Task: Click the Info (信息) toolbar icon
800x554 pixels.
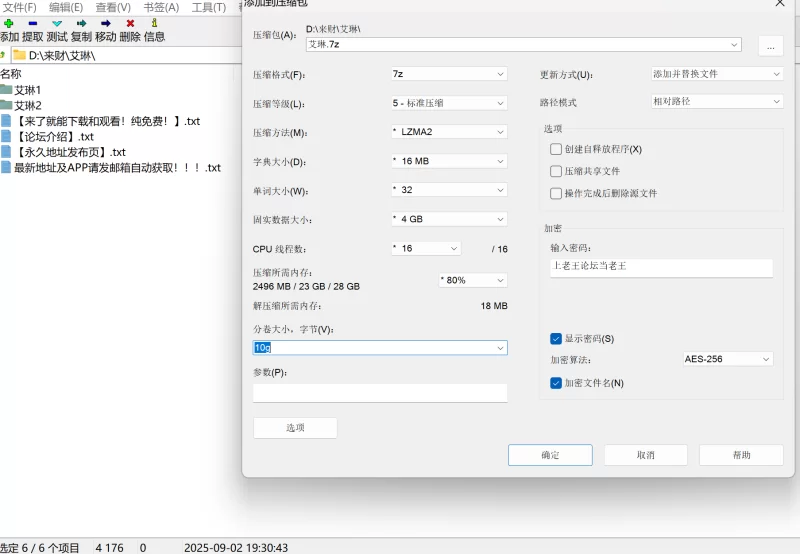Action: [154, 23]
